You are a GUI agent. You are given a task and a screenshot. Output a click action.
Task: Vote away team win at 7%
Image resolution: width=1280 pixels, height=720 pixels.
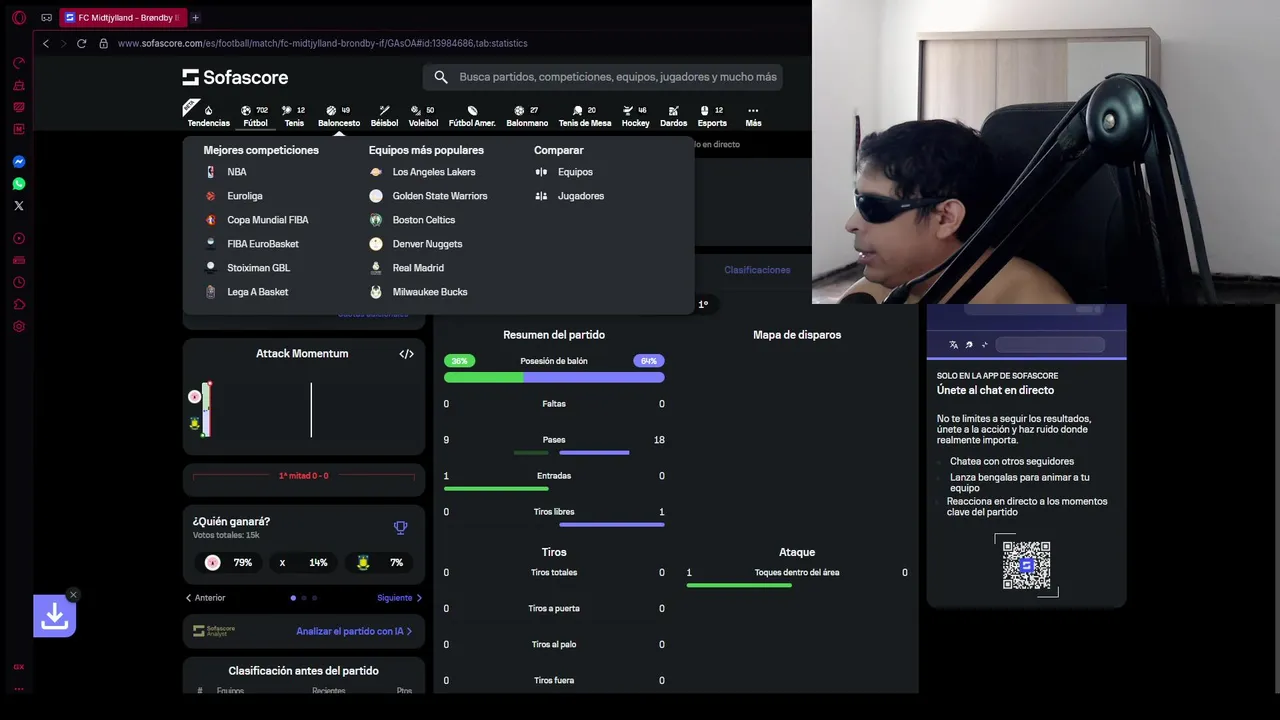click(x=379, y=563)
